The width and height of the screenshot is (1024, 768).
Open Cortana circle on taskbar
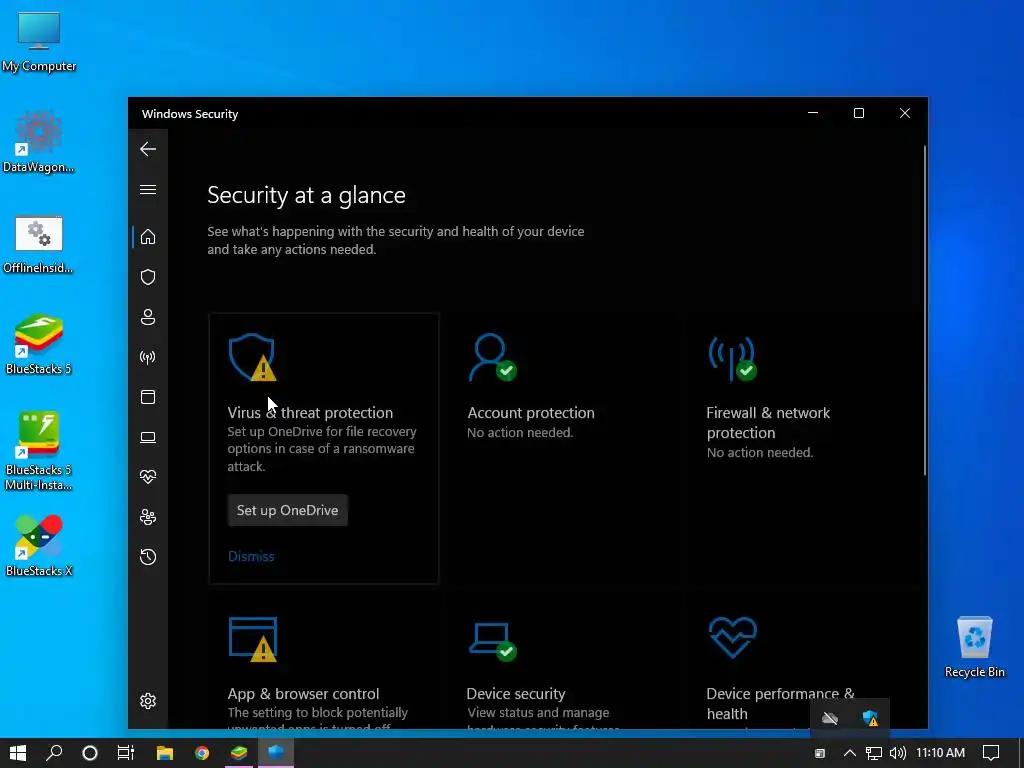click(x=90, y=753)
